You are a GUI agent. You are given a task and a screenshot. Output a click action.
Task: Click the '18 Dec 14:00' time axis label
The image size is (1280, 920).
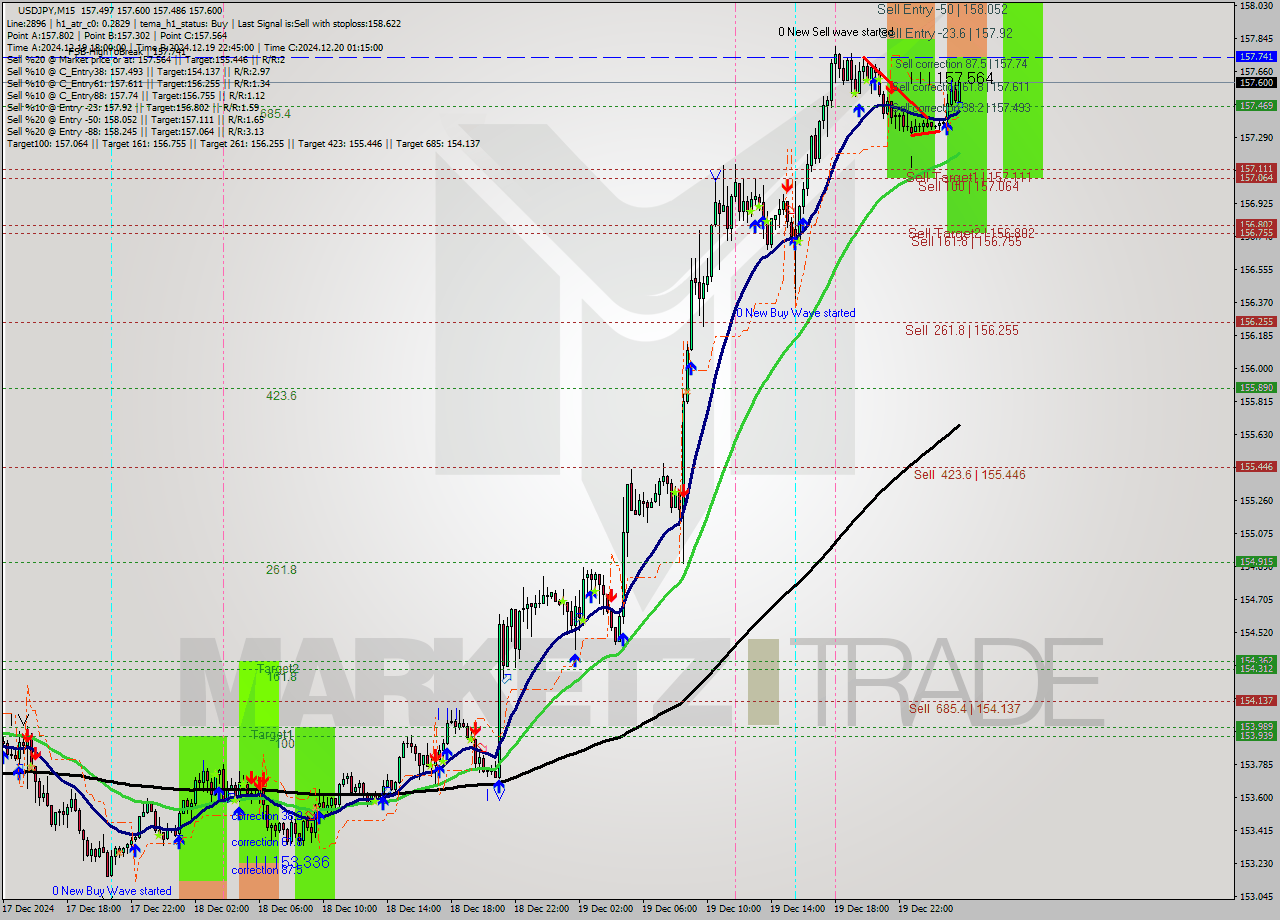click(x=413, y=909)
